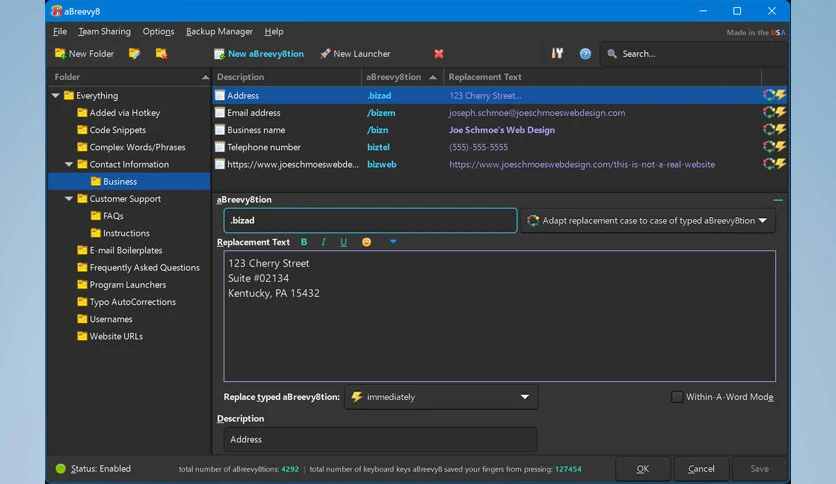Click the lightning icon on Business name row
Screen dimensions: 836x484
[781, 129]
